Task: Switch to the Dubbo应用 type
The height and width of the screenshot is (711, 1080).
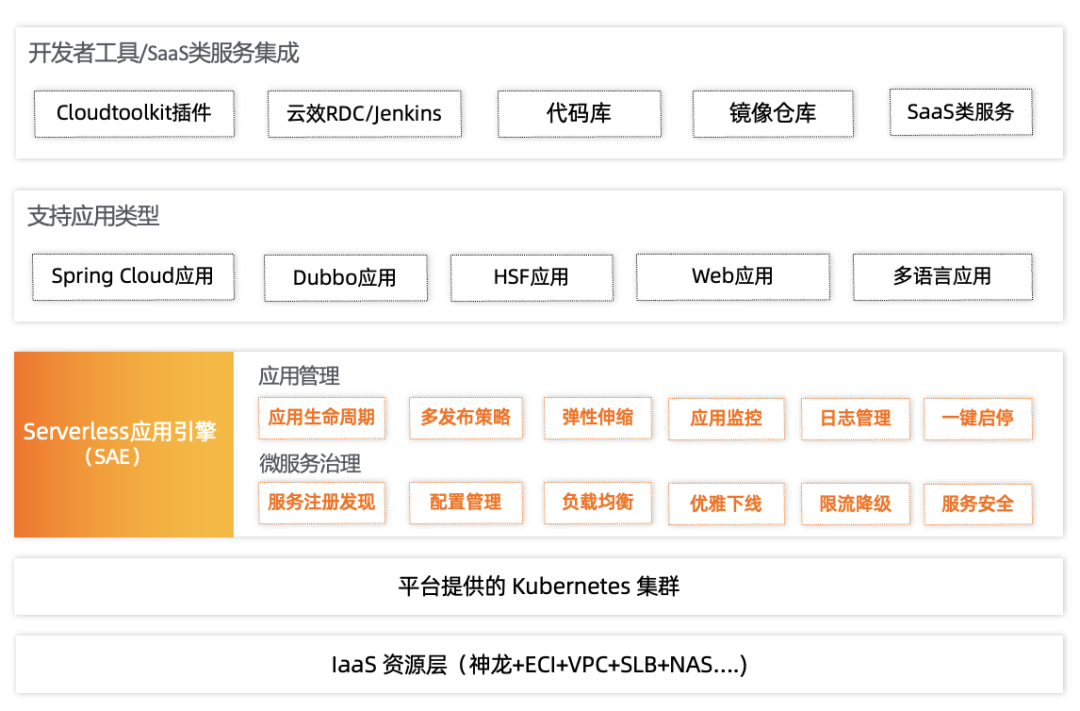Action: pos(346,277)
